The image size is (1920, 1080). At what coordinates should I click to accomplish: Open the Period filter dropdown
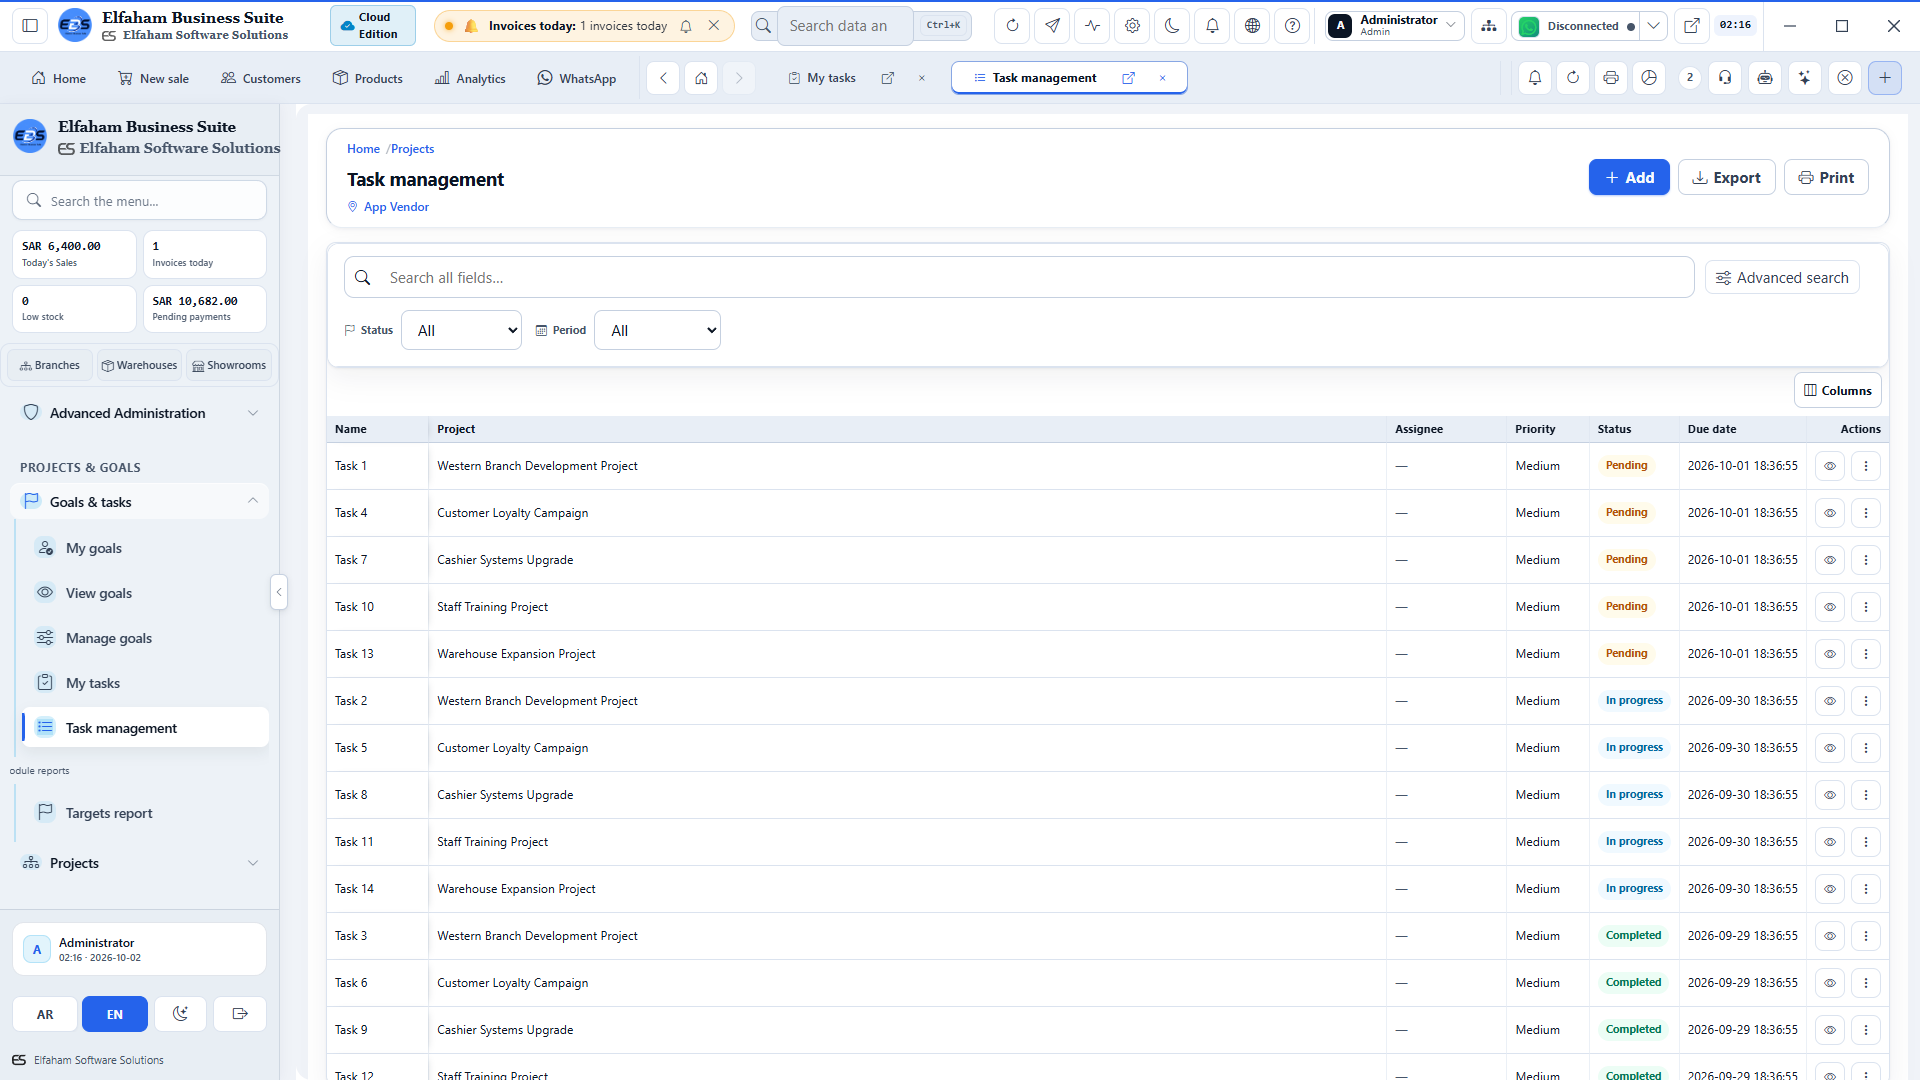pos(657,330)
